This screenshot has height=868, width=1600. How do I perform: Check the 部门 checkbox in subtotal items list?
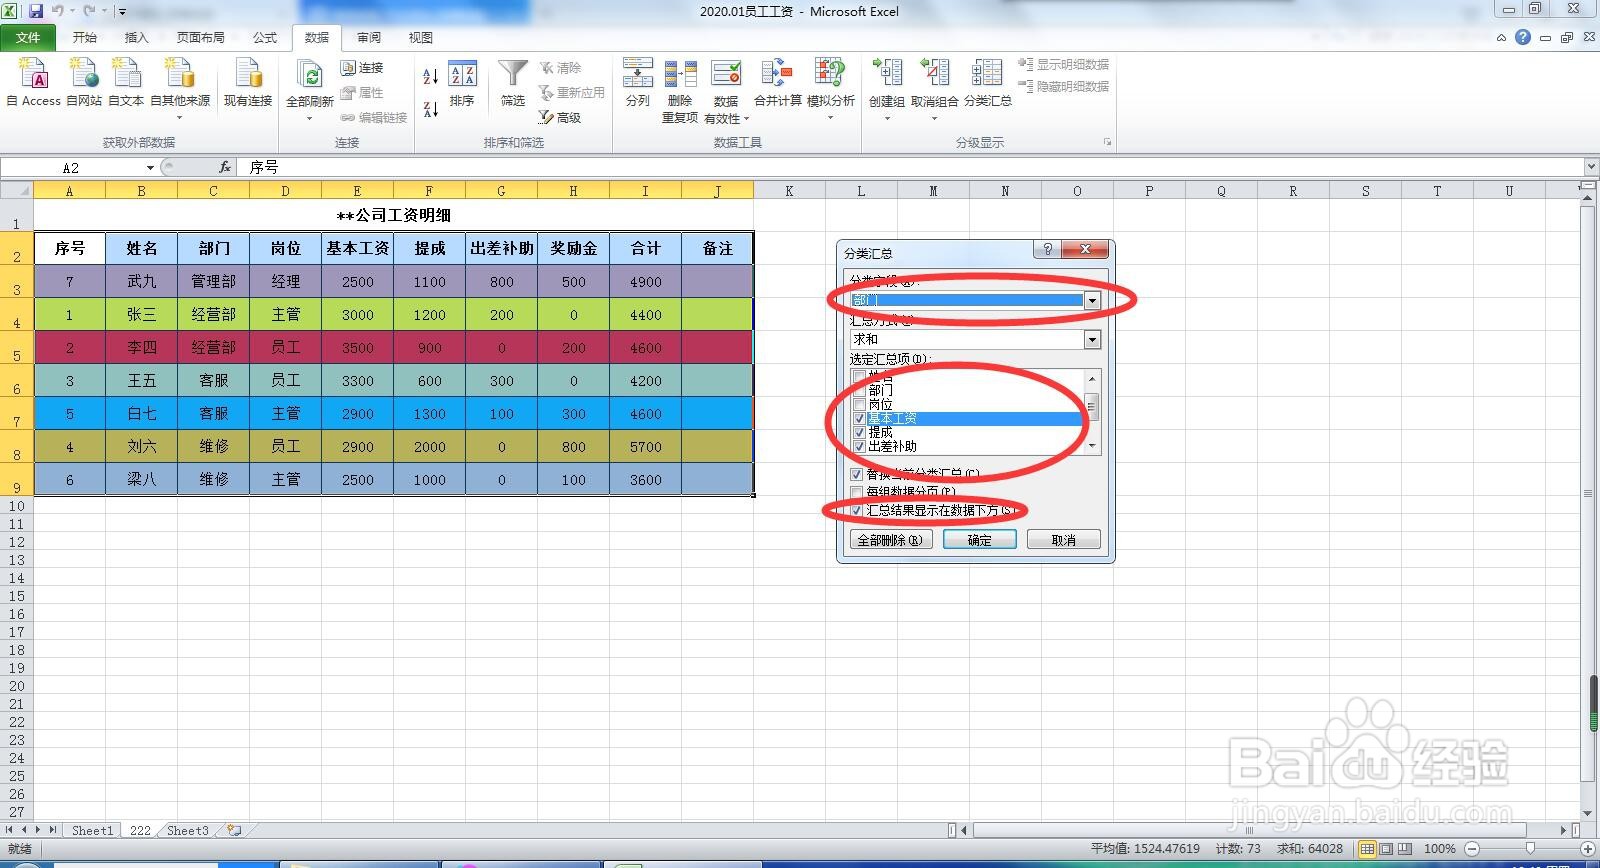tap(859, 390)
